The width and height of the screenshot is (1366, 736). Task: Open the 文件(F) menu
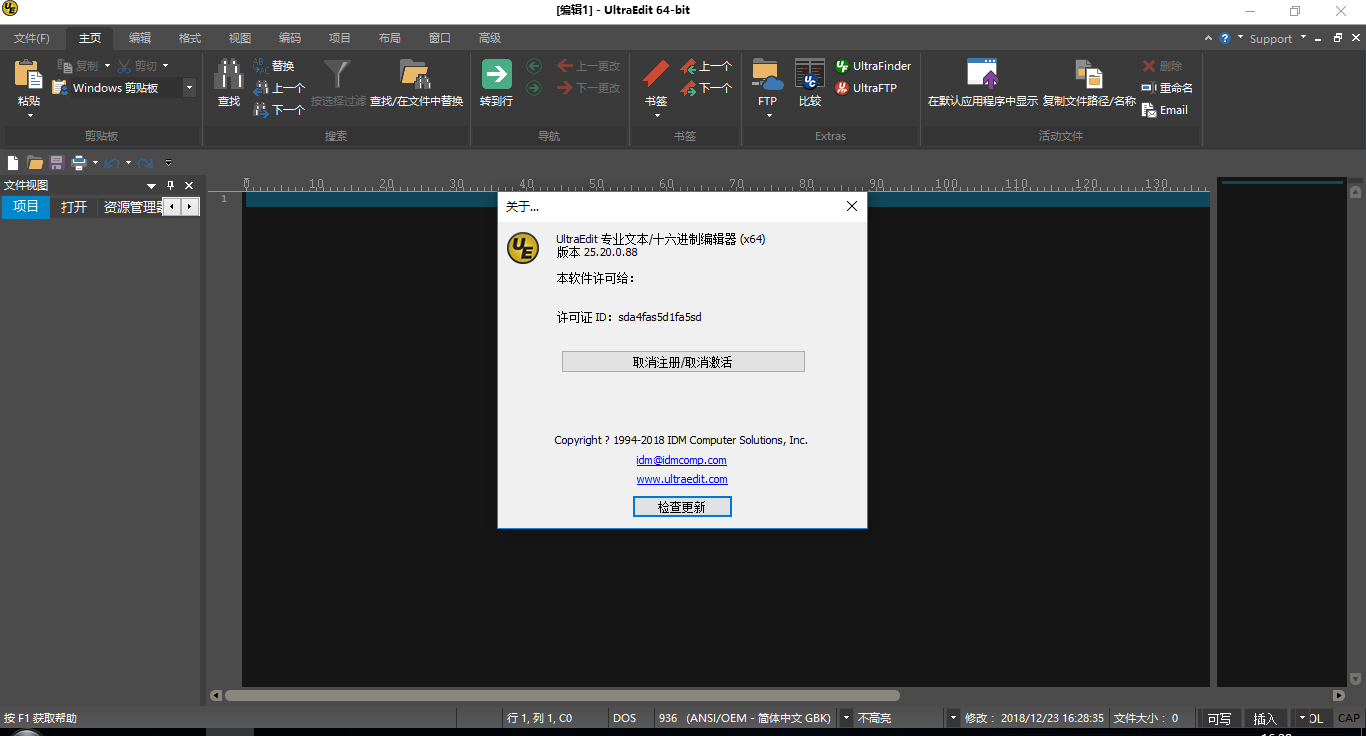coord(32,38)
